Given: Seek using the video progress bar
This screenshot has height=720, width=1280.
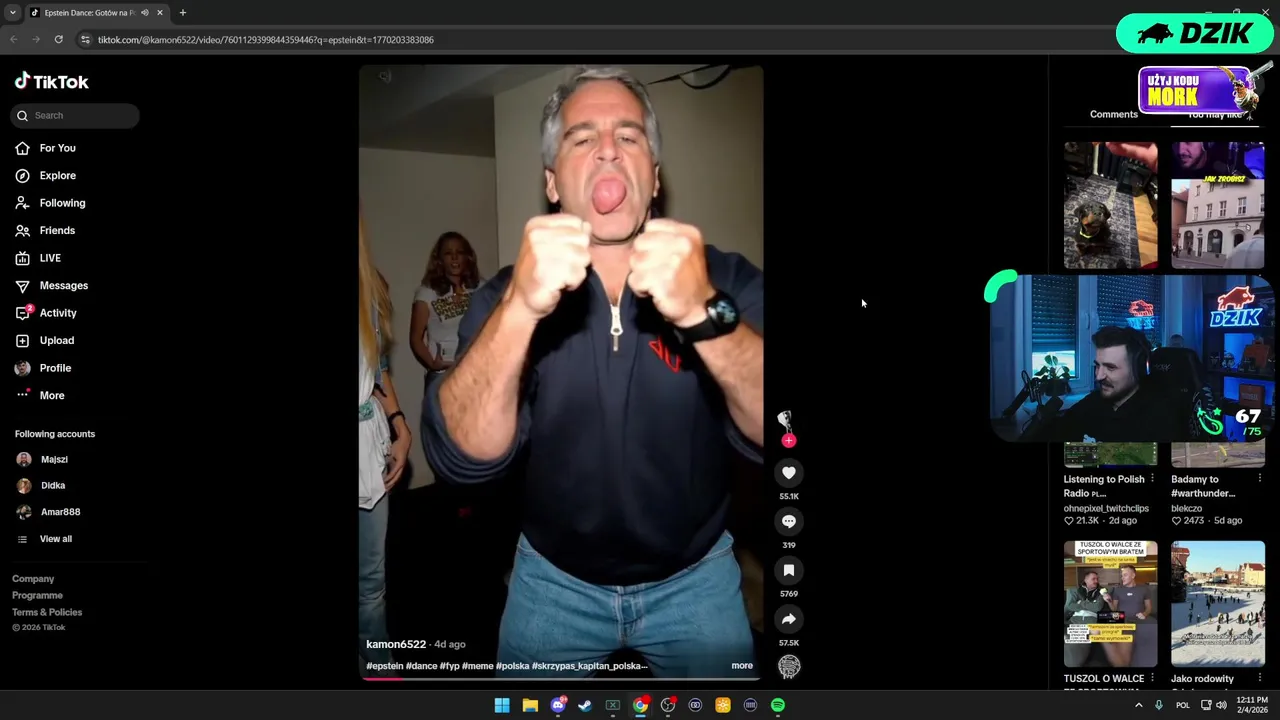Looking at the screenshot, I should (561, 679).
